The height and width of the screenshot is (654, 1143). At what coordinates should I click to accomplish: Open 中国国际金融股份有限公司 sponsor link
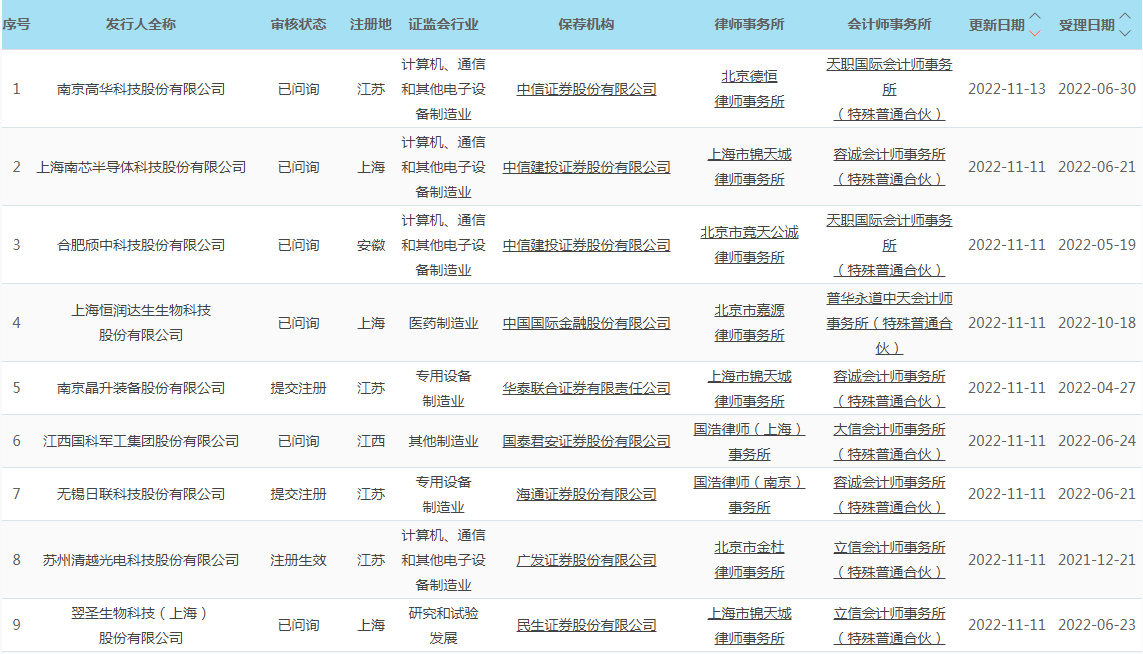(586, 323)
